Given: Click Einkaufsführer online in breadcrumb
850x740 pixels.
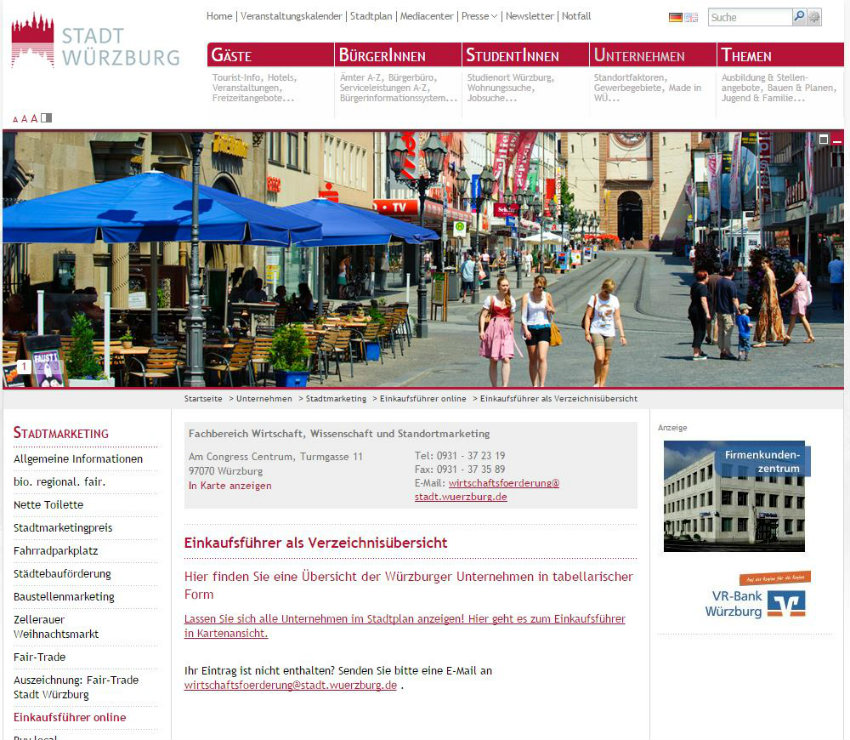Looking at the screenshot, I should (423, 398).
